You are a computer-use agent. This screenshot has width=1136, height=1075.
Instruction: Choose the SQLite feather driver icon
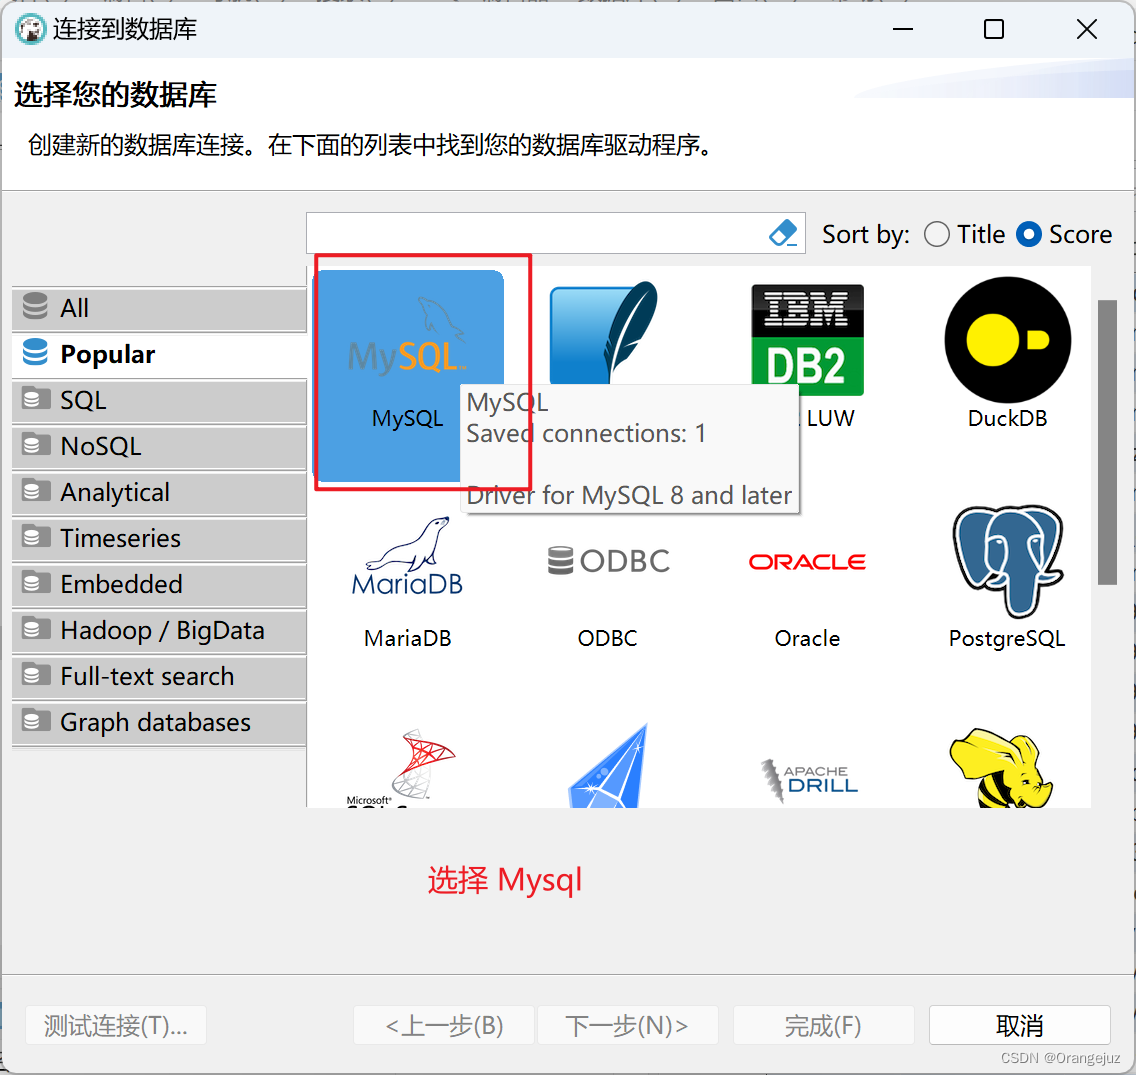click(604, 332)
